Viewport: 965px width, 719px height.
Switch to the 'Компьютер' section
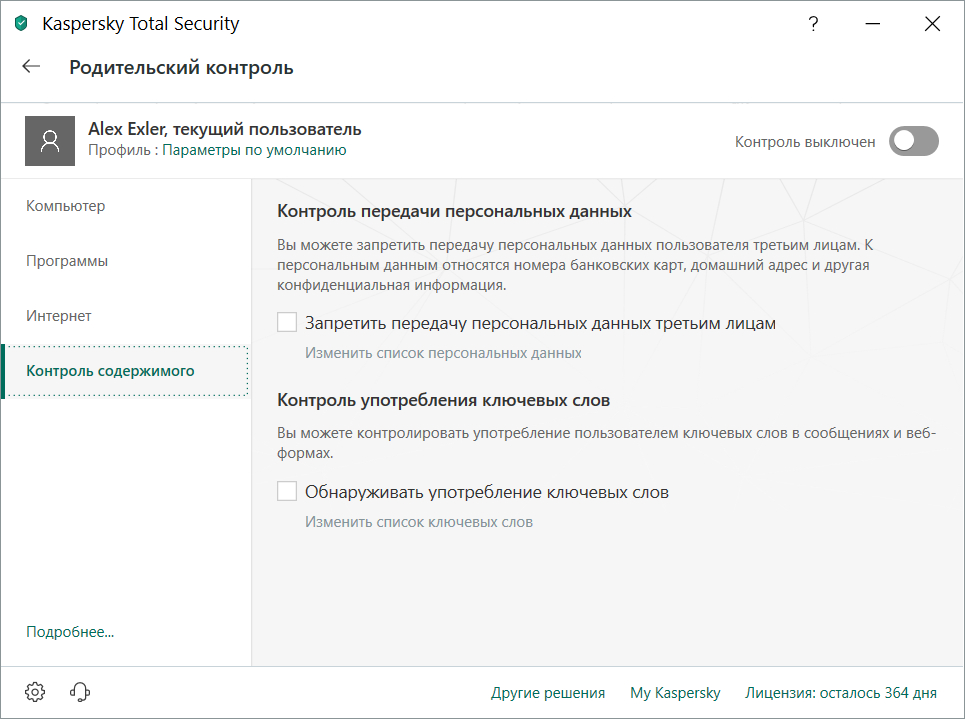coord(66,206)
